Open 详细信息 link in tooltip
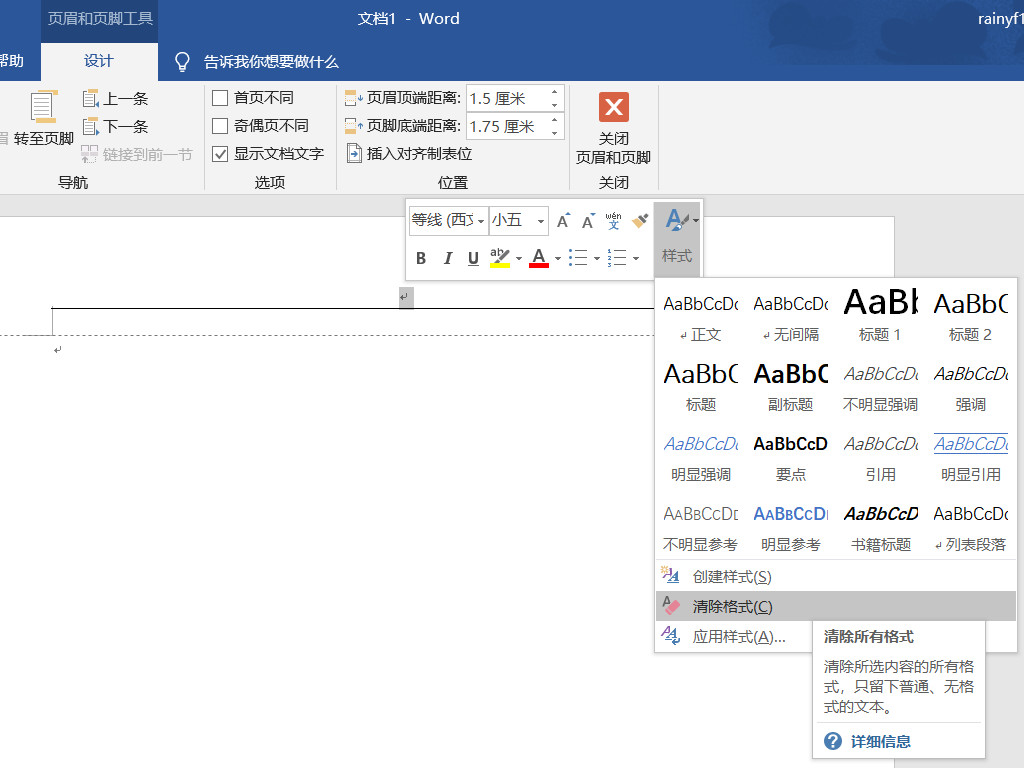Screen dimensions: 1024x768 click(880, 741)
